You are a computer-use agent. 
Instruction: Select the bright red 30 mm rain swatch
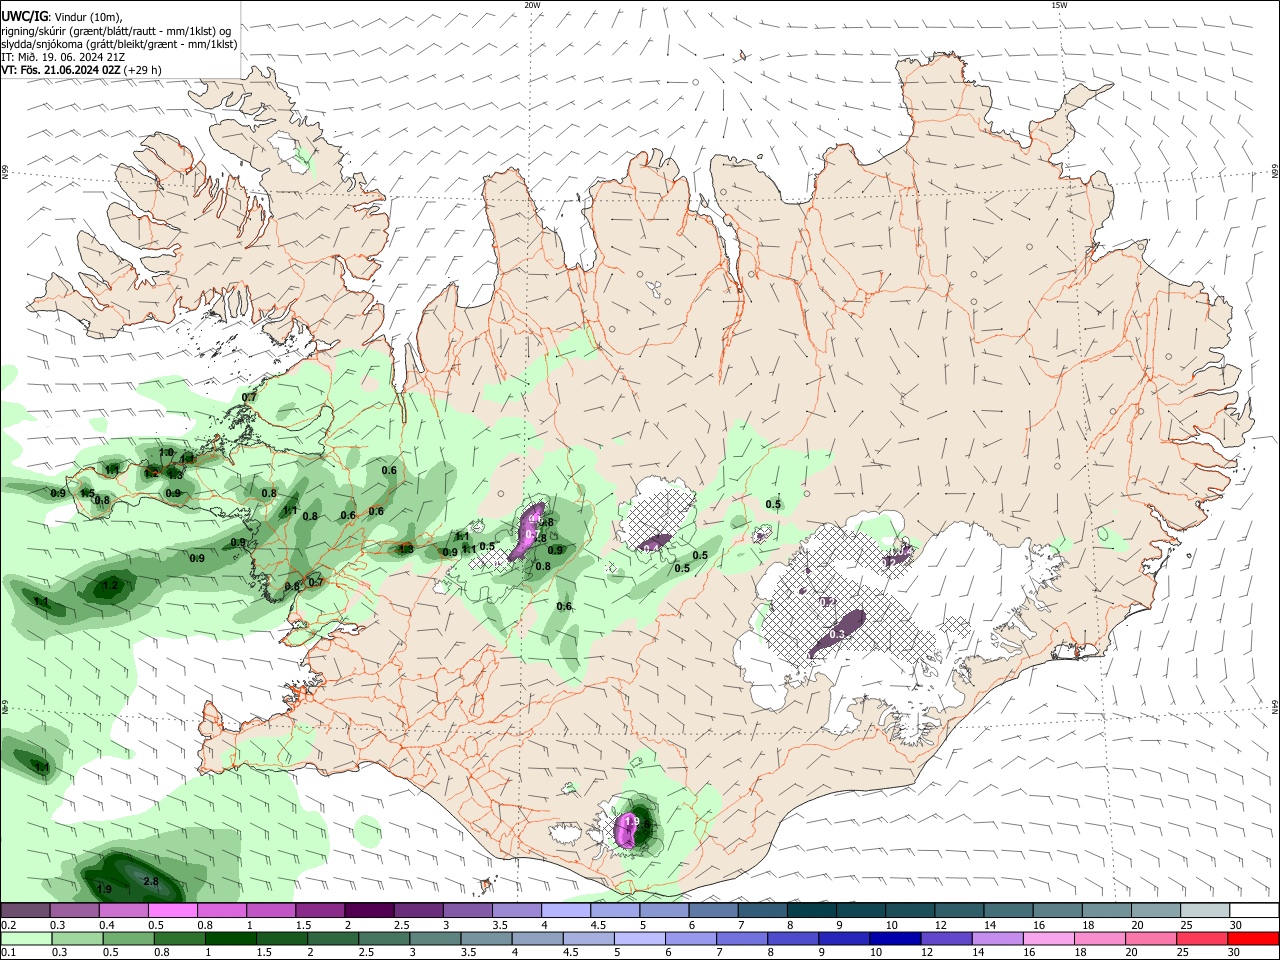coord(1254,938)
